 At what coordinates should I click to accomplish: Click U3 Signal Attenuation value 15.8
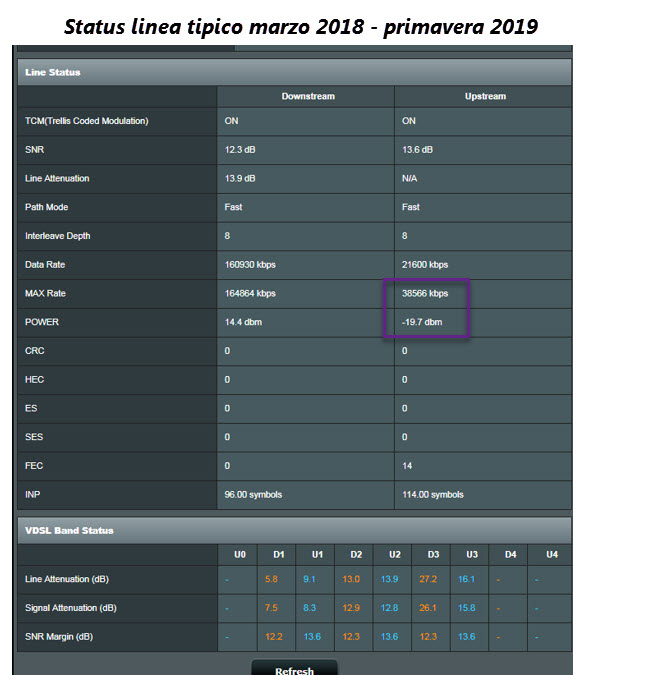click(x=467, y=608)
